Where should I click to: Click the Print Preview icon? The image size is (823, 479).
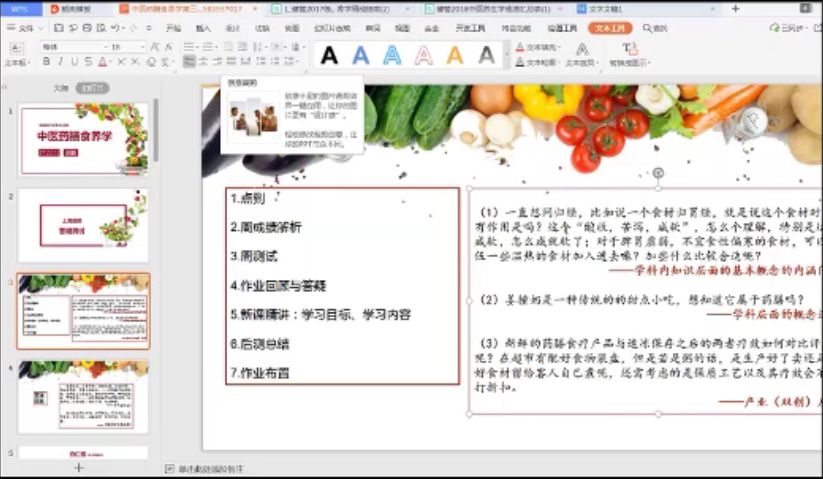(x=101, y=28)
